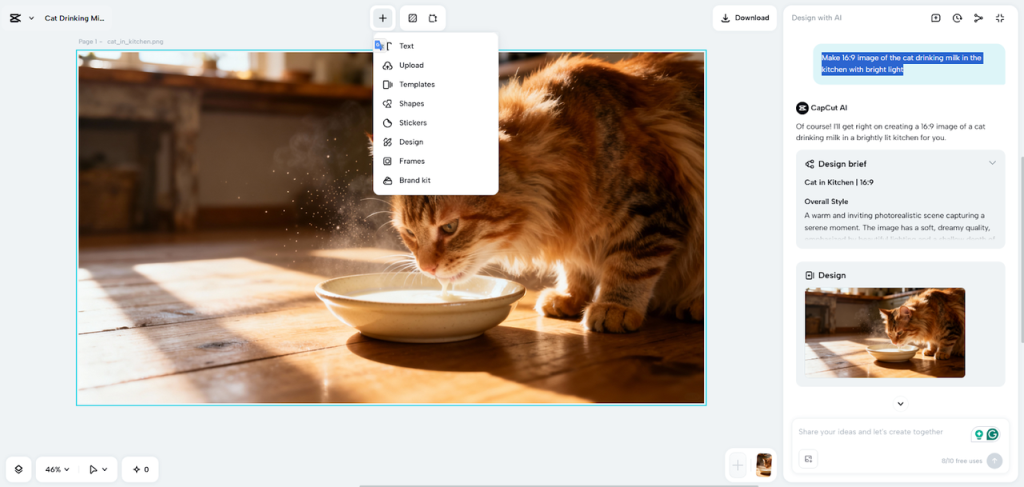
Task: Open the pointer tool dropdown
Action: pyautogui.click(x=98, y=469)
